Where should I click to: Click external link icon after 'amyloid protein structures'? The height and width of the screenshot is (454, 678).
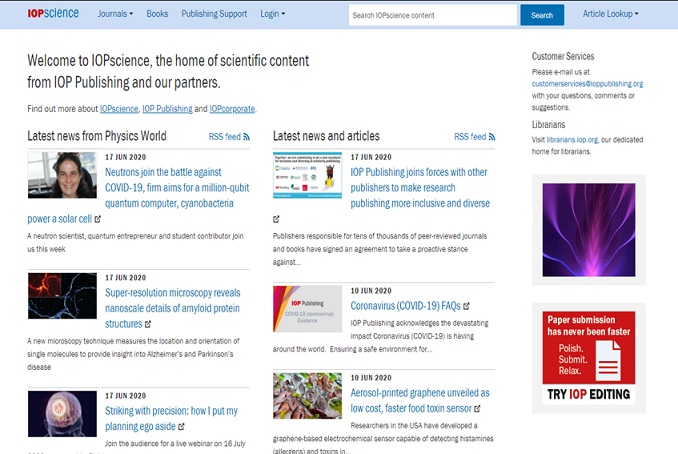(148, 325)
